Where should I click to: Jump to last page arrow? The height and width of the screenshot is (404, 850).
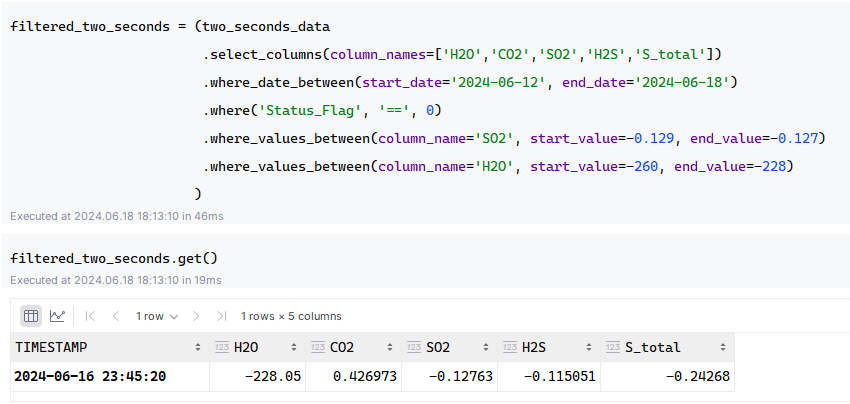221,316
